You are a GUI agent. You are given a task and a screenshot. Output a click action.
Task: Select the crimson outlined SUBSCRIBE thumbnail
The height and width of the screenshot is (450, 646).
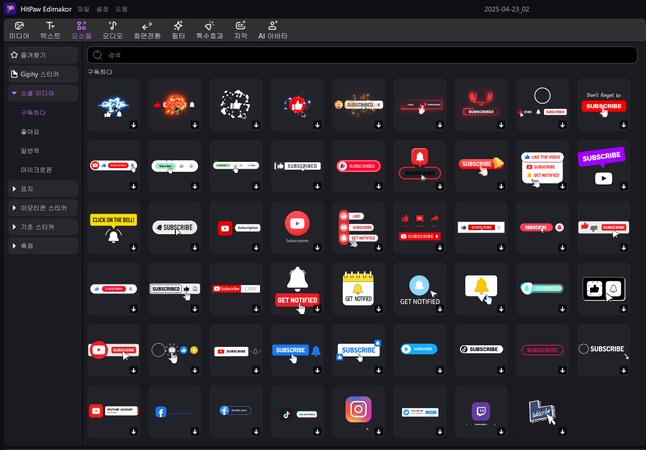tap(542, 349)
